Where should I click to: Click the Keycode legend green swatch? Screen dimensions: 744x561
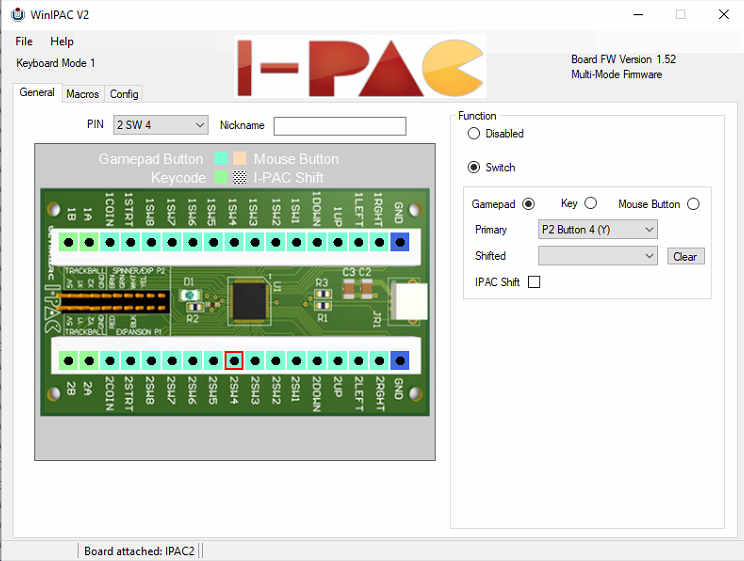221,178
